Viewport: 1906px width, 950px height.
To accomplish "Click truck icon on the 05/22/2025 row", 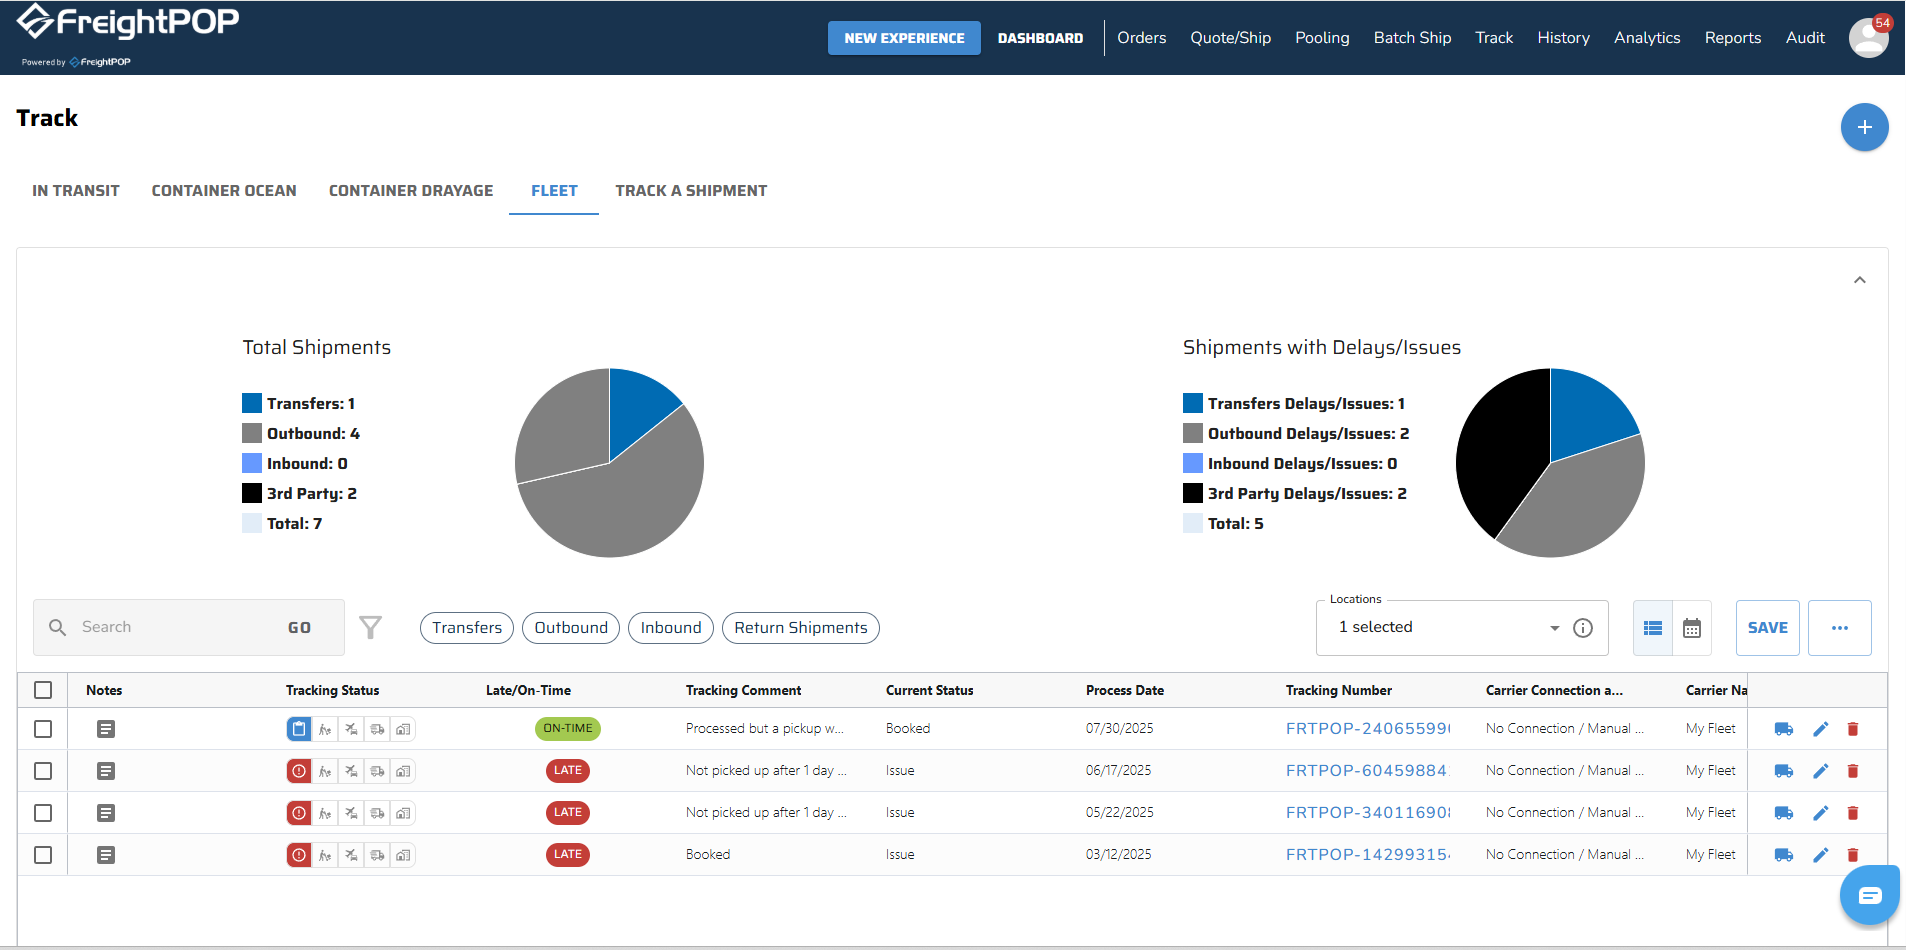I will click(1783, 813).
